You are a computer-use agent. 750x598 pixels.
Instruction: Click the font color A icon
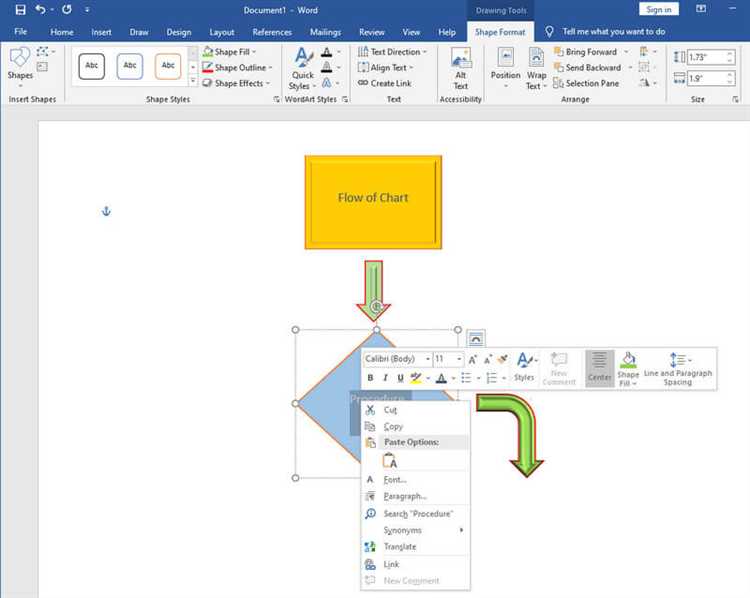(441, 378)
